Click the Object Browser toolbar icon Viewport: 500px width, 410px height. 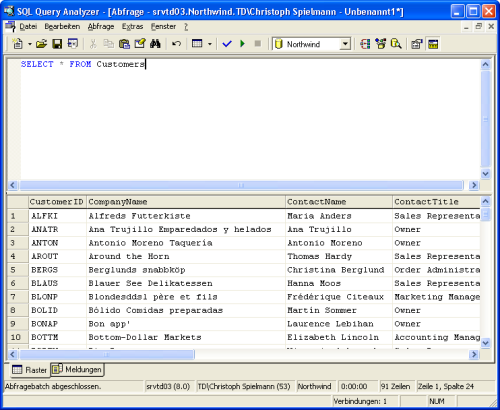(x=381, y=44)
